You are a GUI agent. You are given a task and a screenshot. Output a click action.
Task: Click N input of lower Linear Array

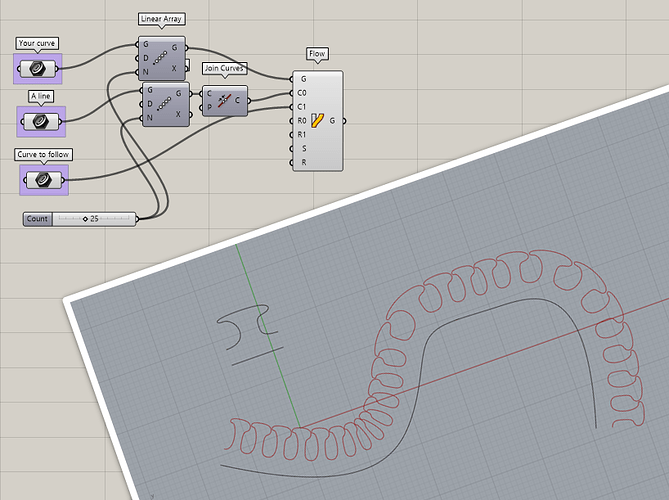pos(150,118)
